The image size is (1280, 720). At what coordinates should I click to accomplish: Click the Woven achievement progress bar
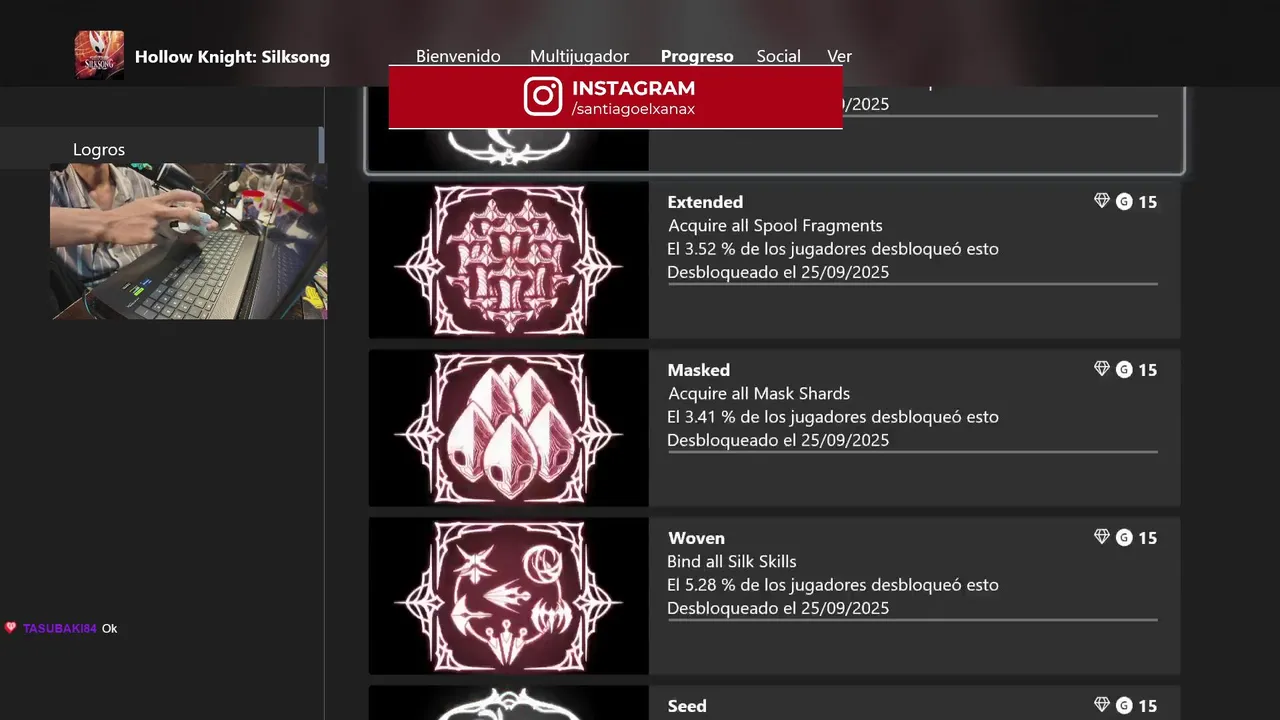point(912,620)
